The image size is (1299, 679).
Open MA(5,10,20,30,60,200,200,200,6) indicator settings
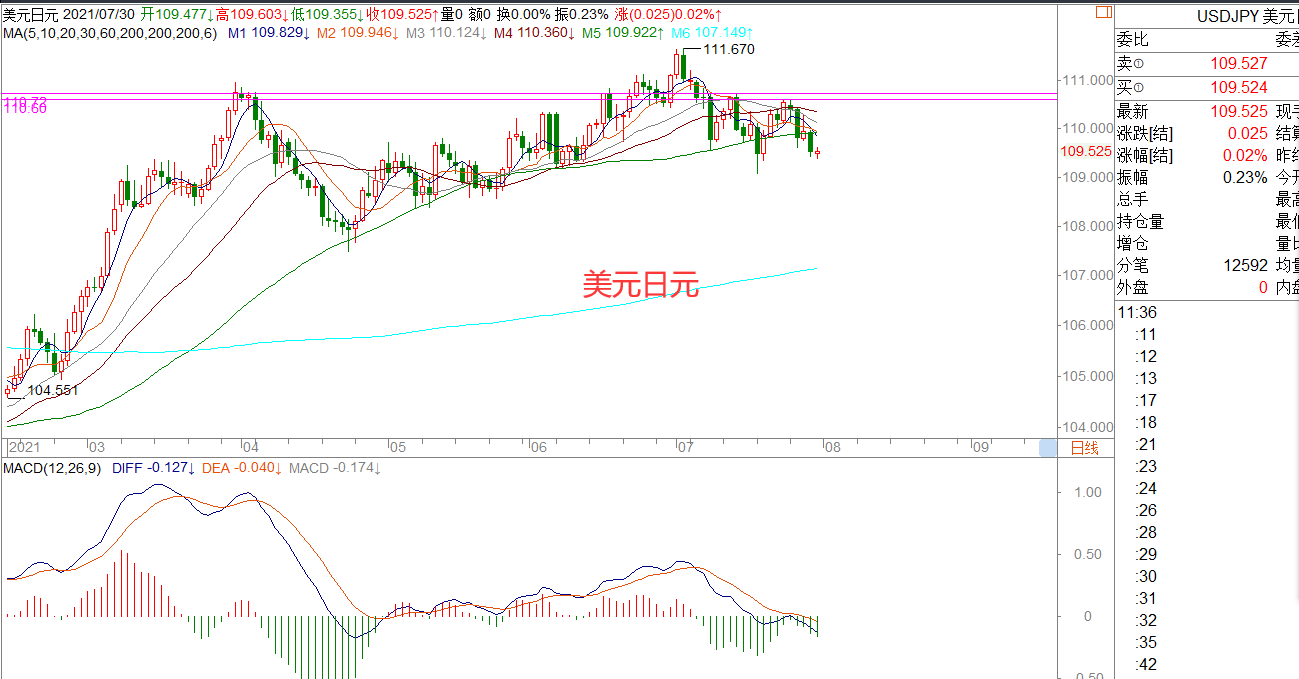point(109,33)
